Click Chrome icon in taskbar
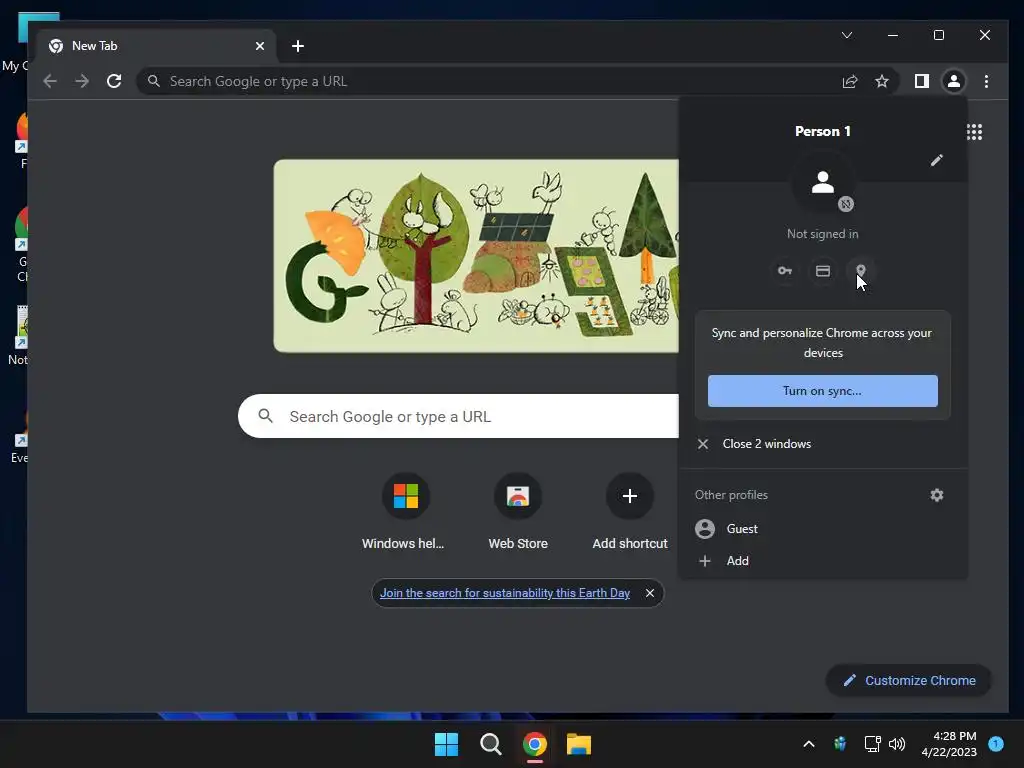Screen dimensions: 1024x768 point(535,744)
